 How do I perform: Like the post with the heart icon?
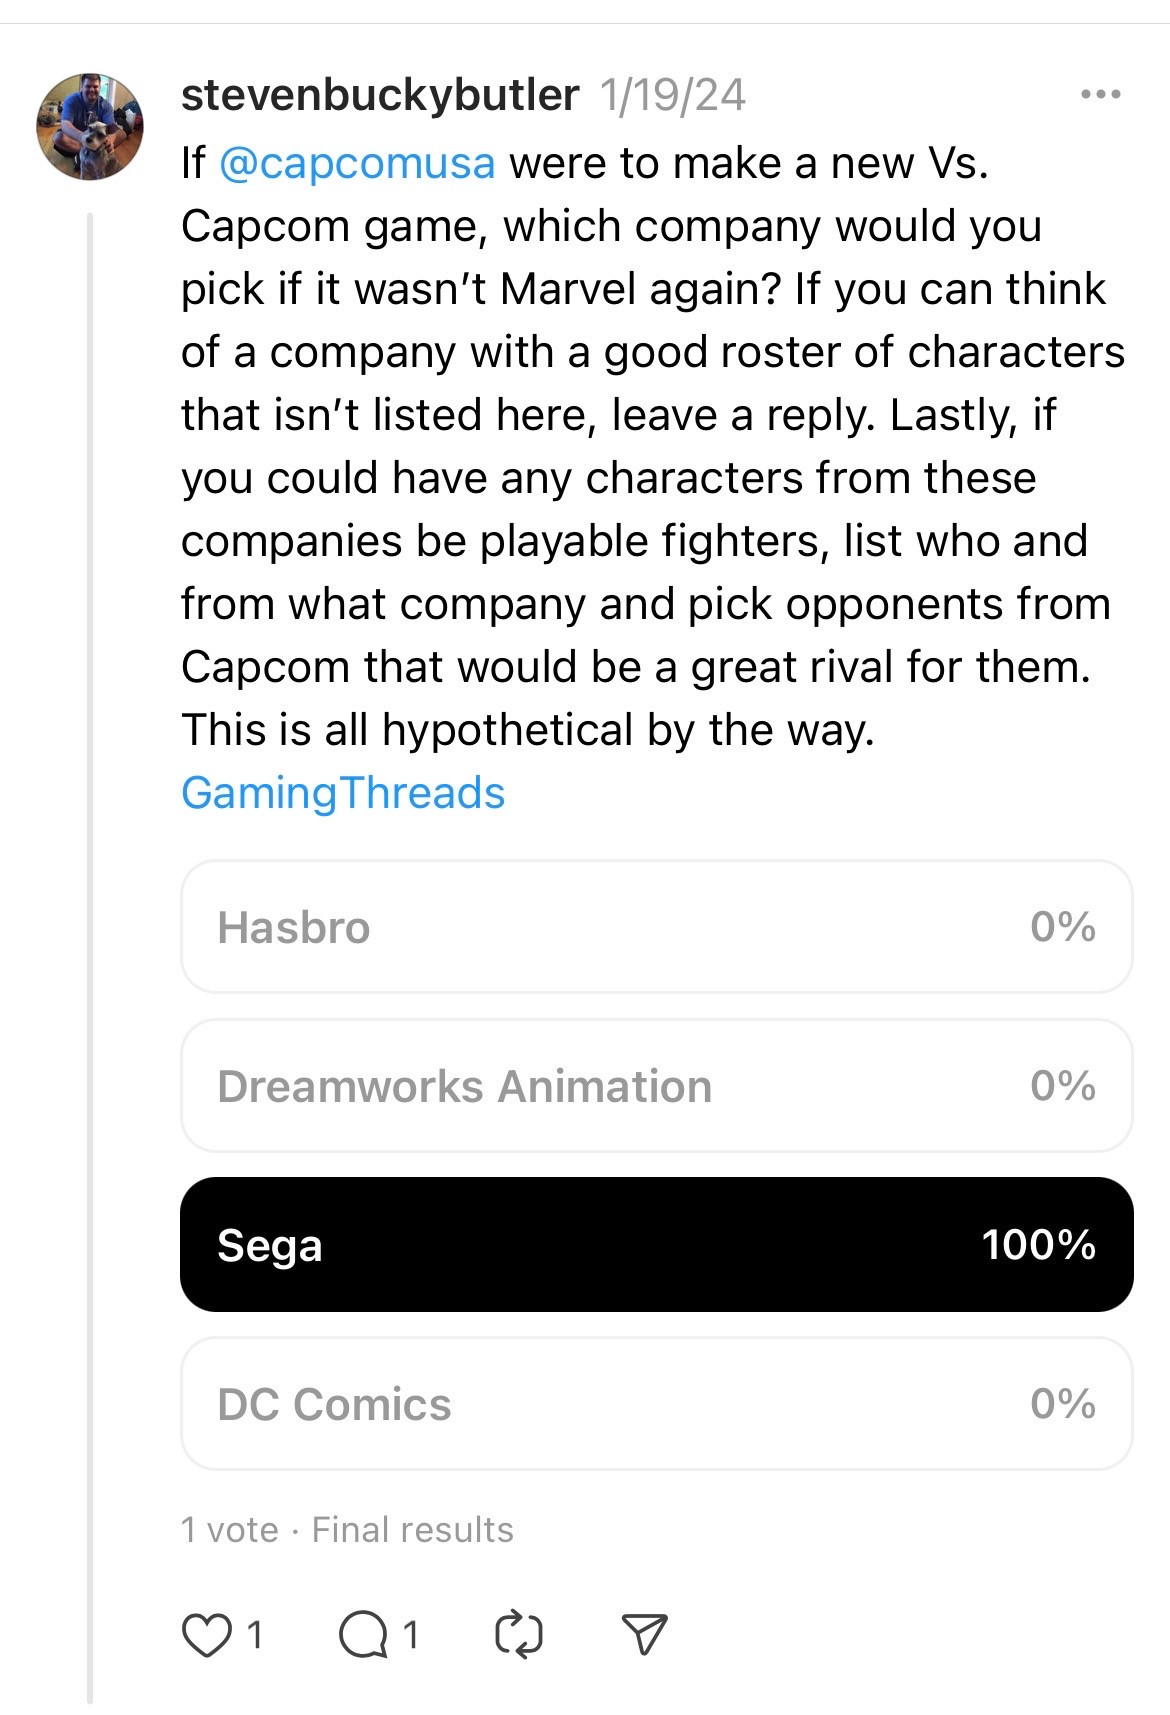[x=206, y=1635]
